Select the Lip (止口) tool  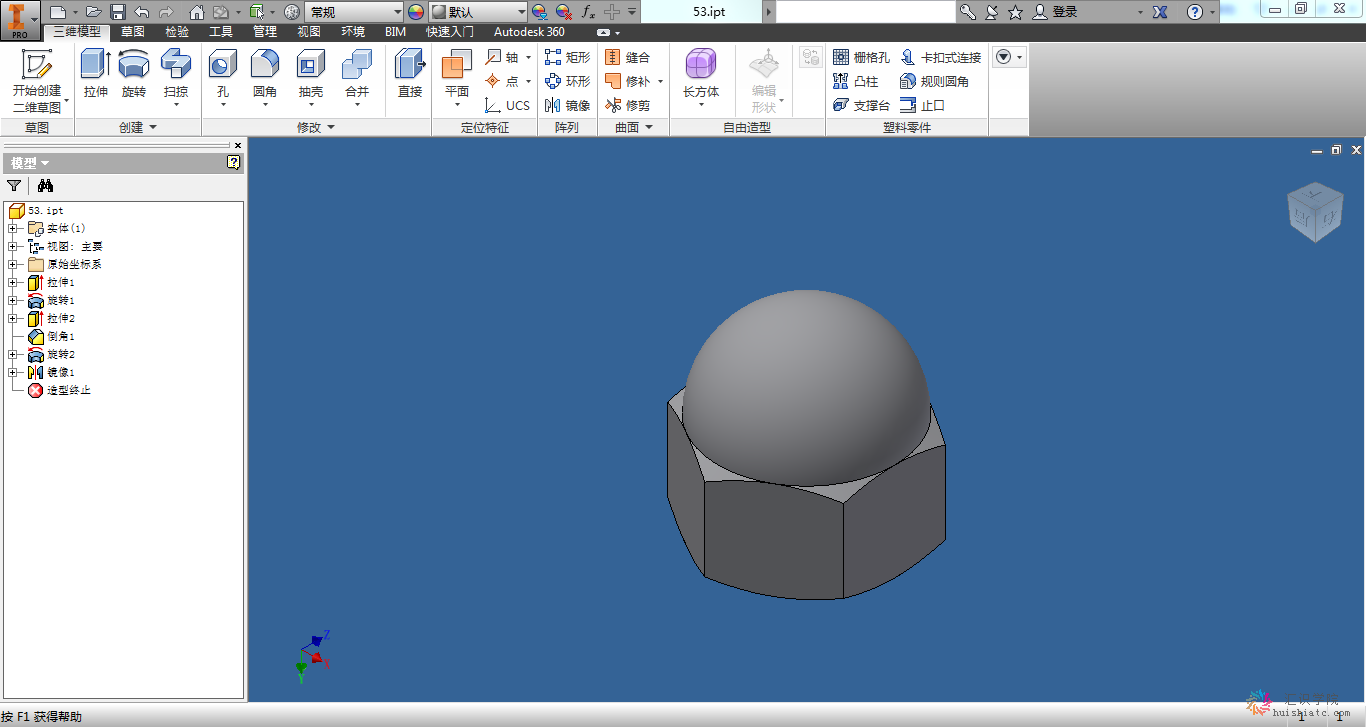[x=923, y=105]
